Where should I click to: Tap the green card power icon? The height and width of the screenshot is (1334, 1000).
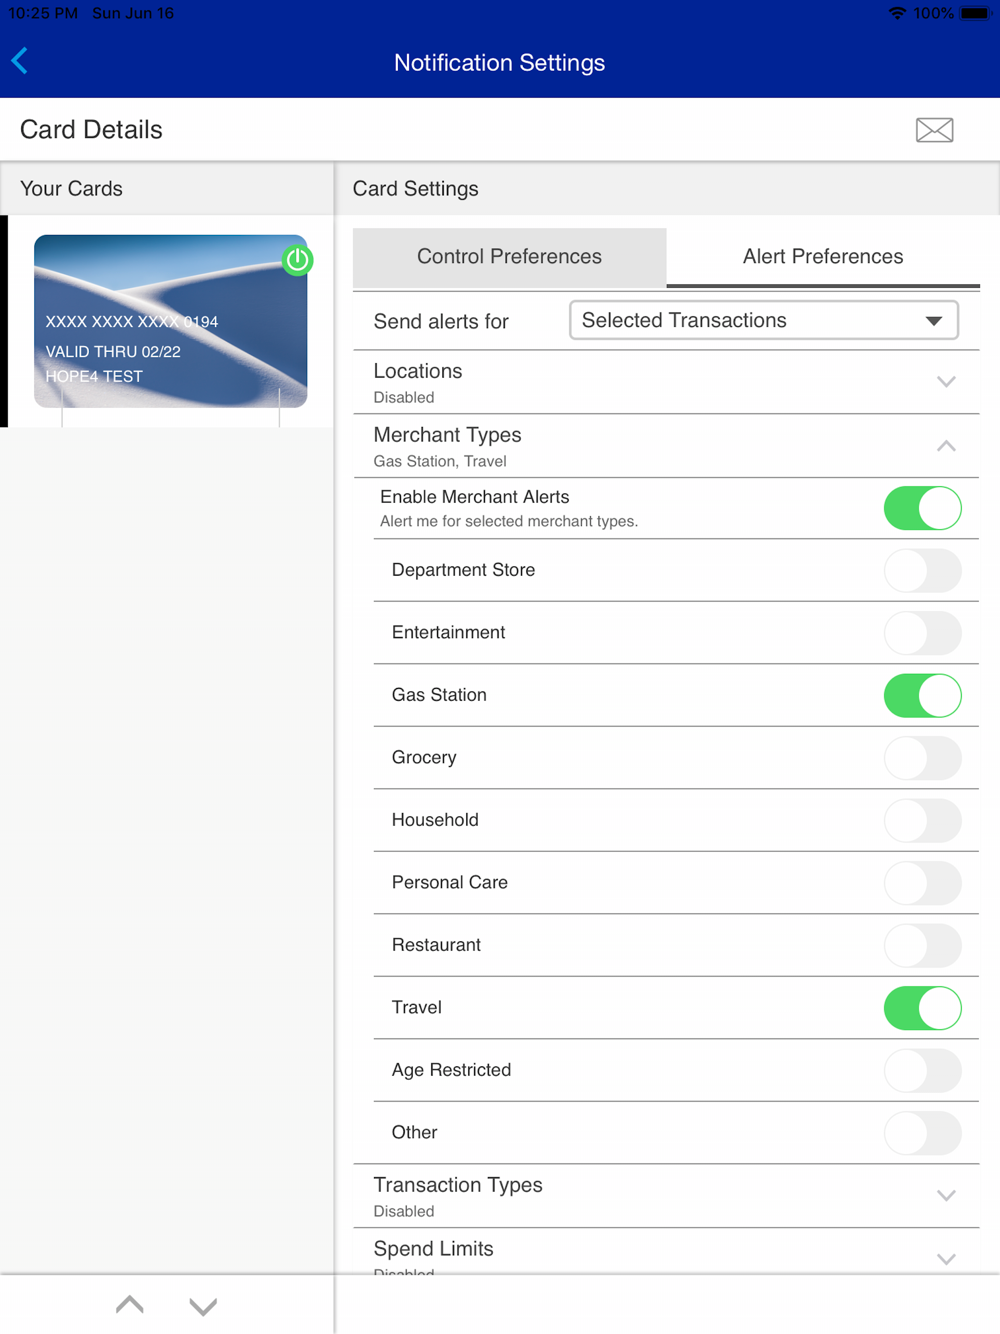297,260
